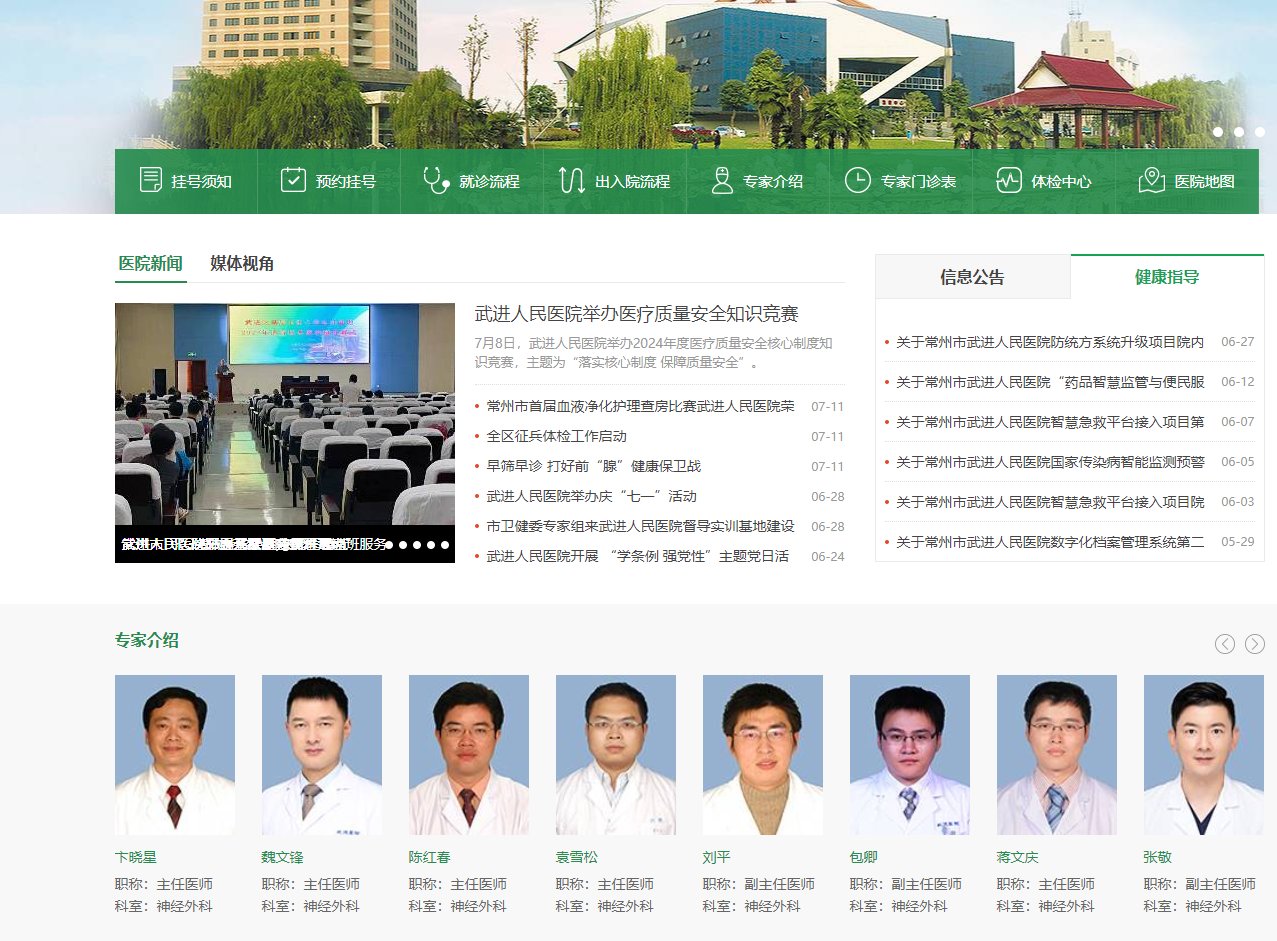Click doctor name 张敬

click(x=1158, y=857)
